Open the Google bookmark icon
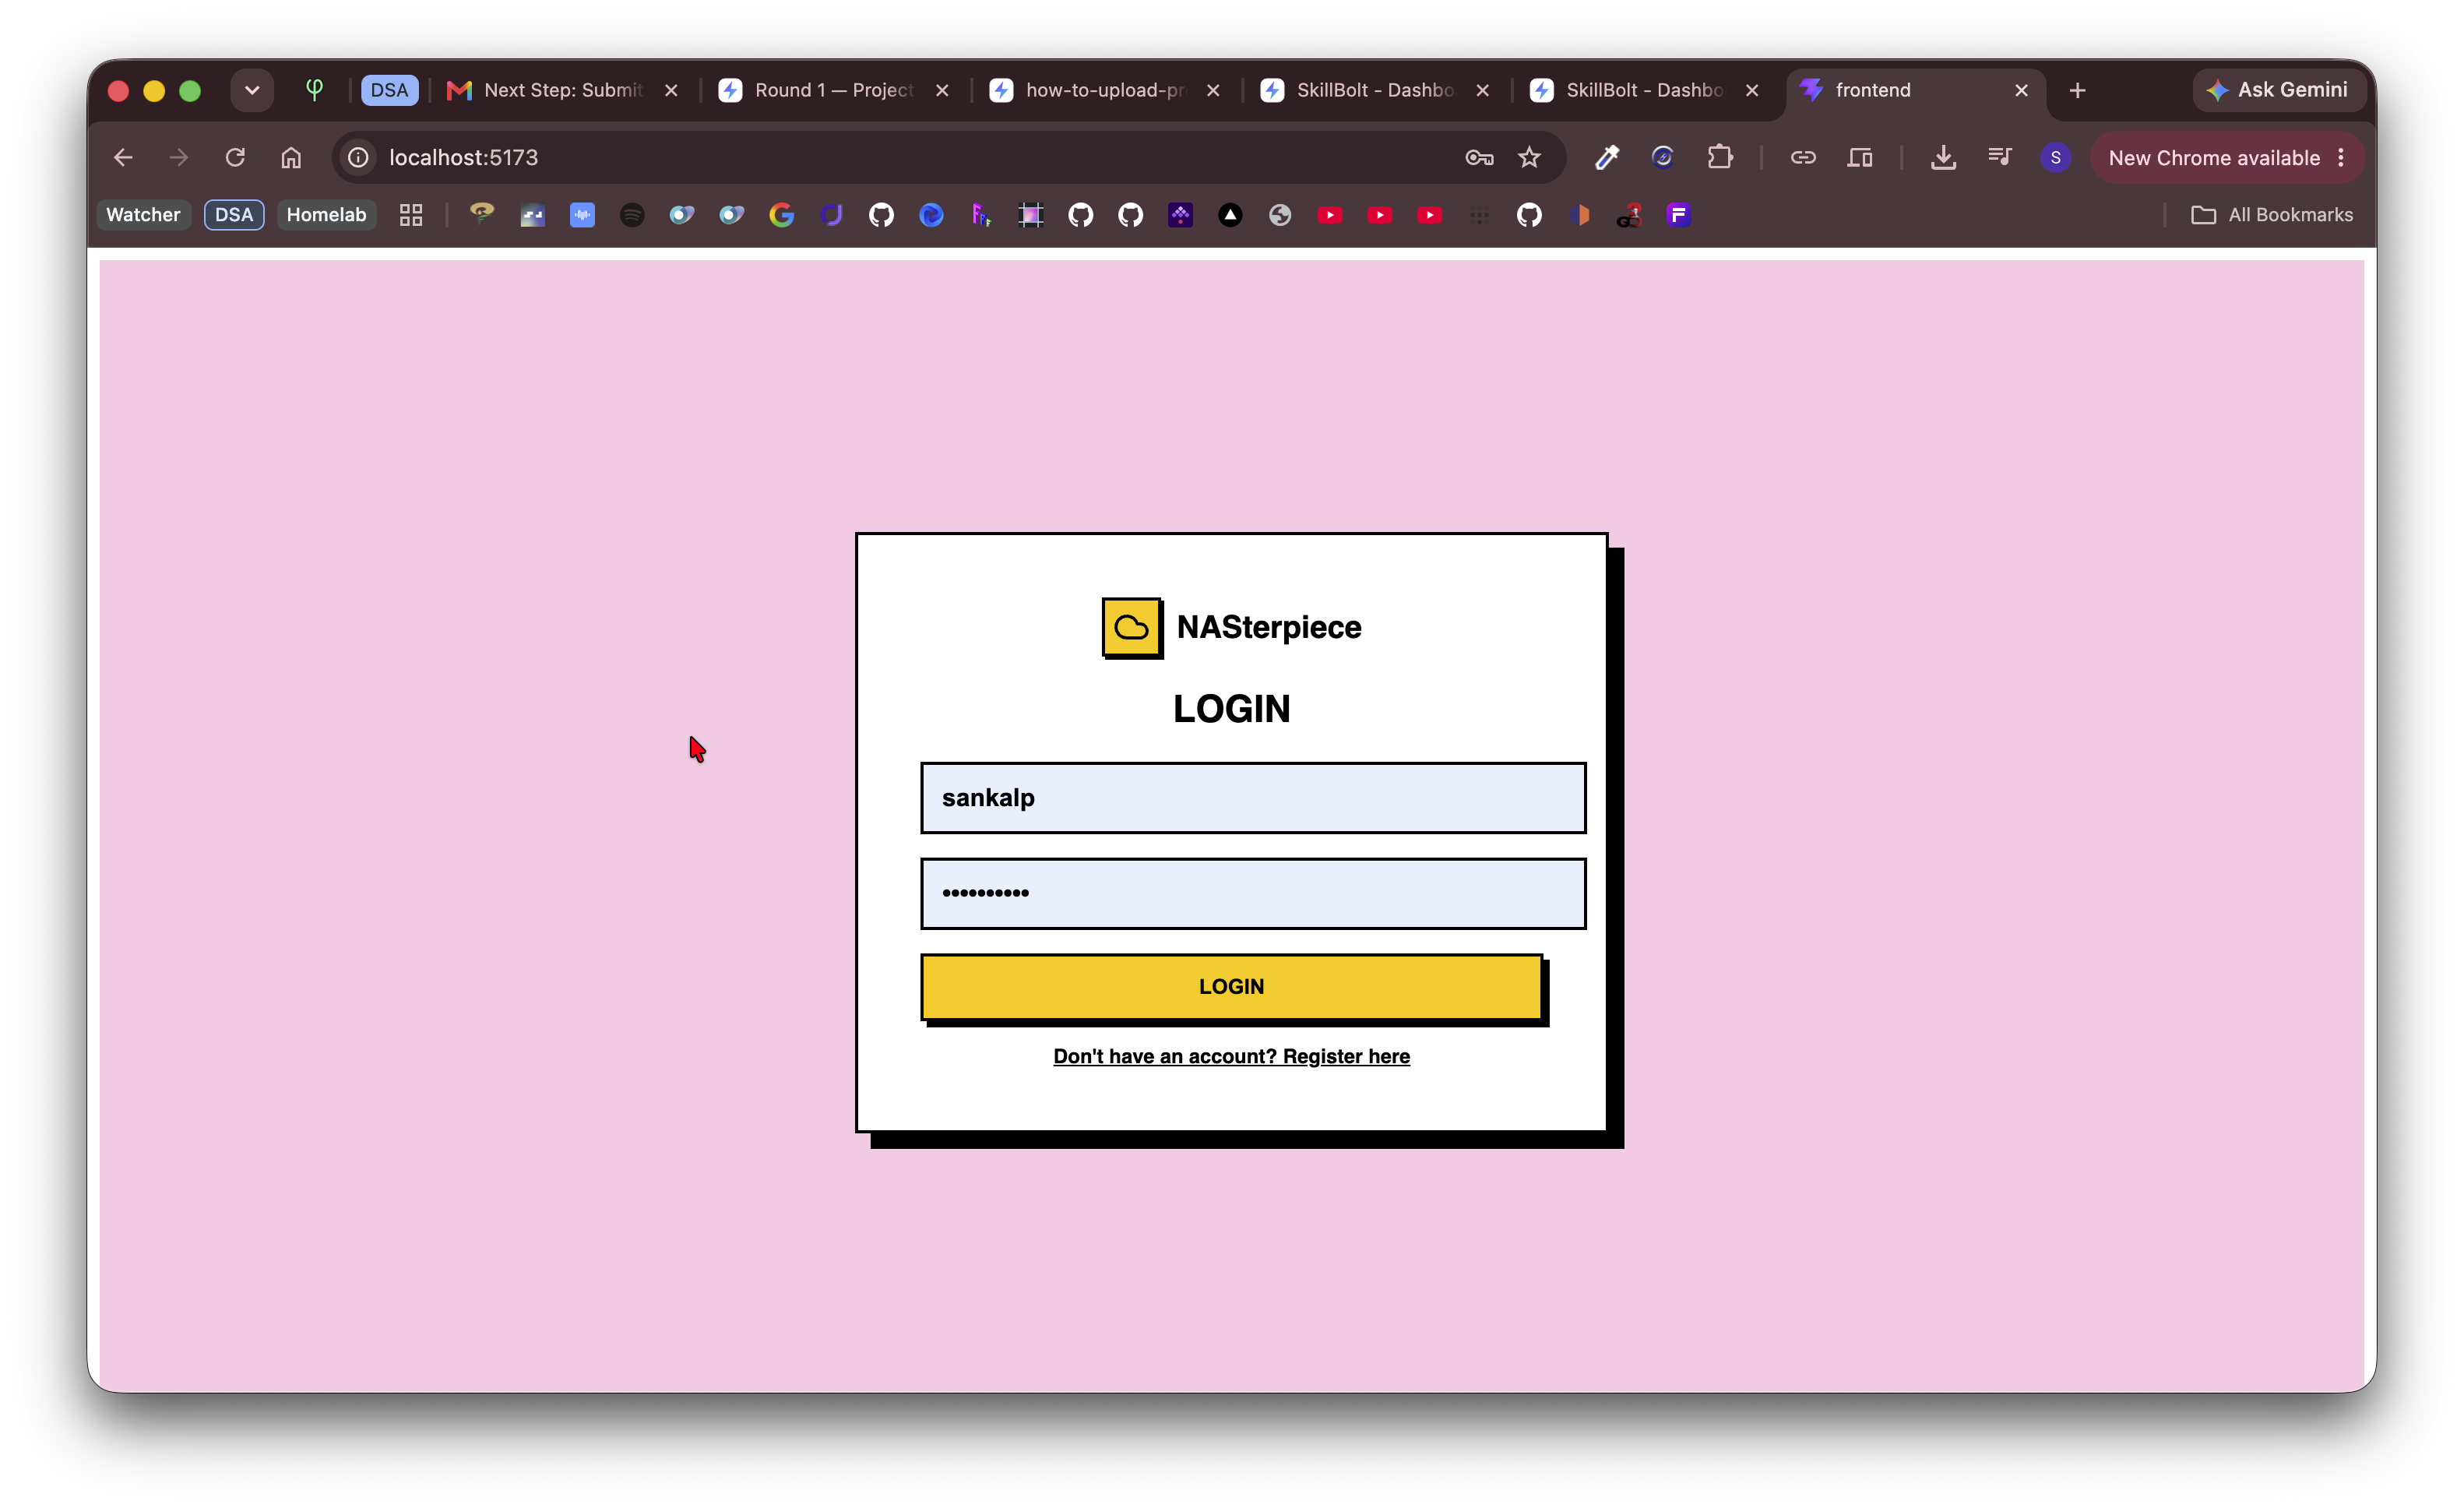The image size is (2464, 1508). point(782,214)
